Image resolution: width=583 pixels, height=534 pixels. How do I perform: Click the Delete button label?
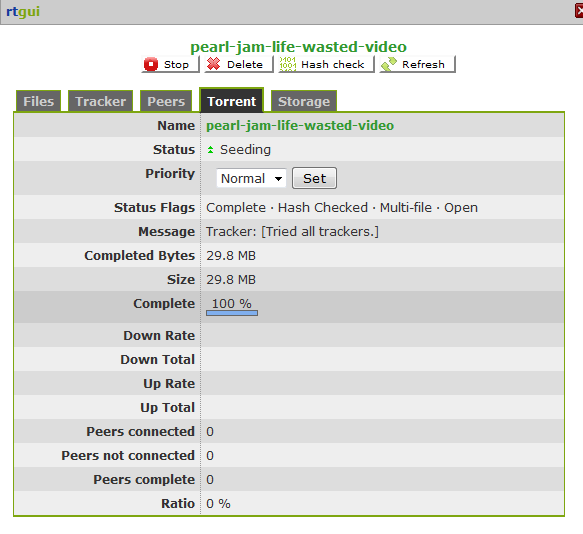pyautogui.click(x=245, y=64)
